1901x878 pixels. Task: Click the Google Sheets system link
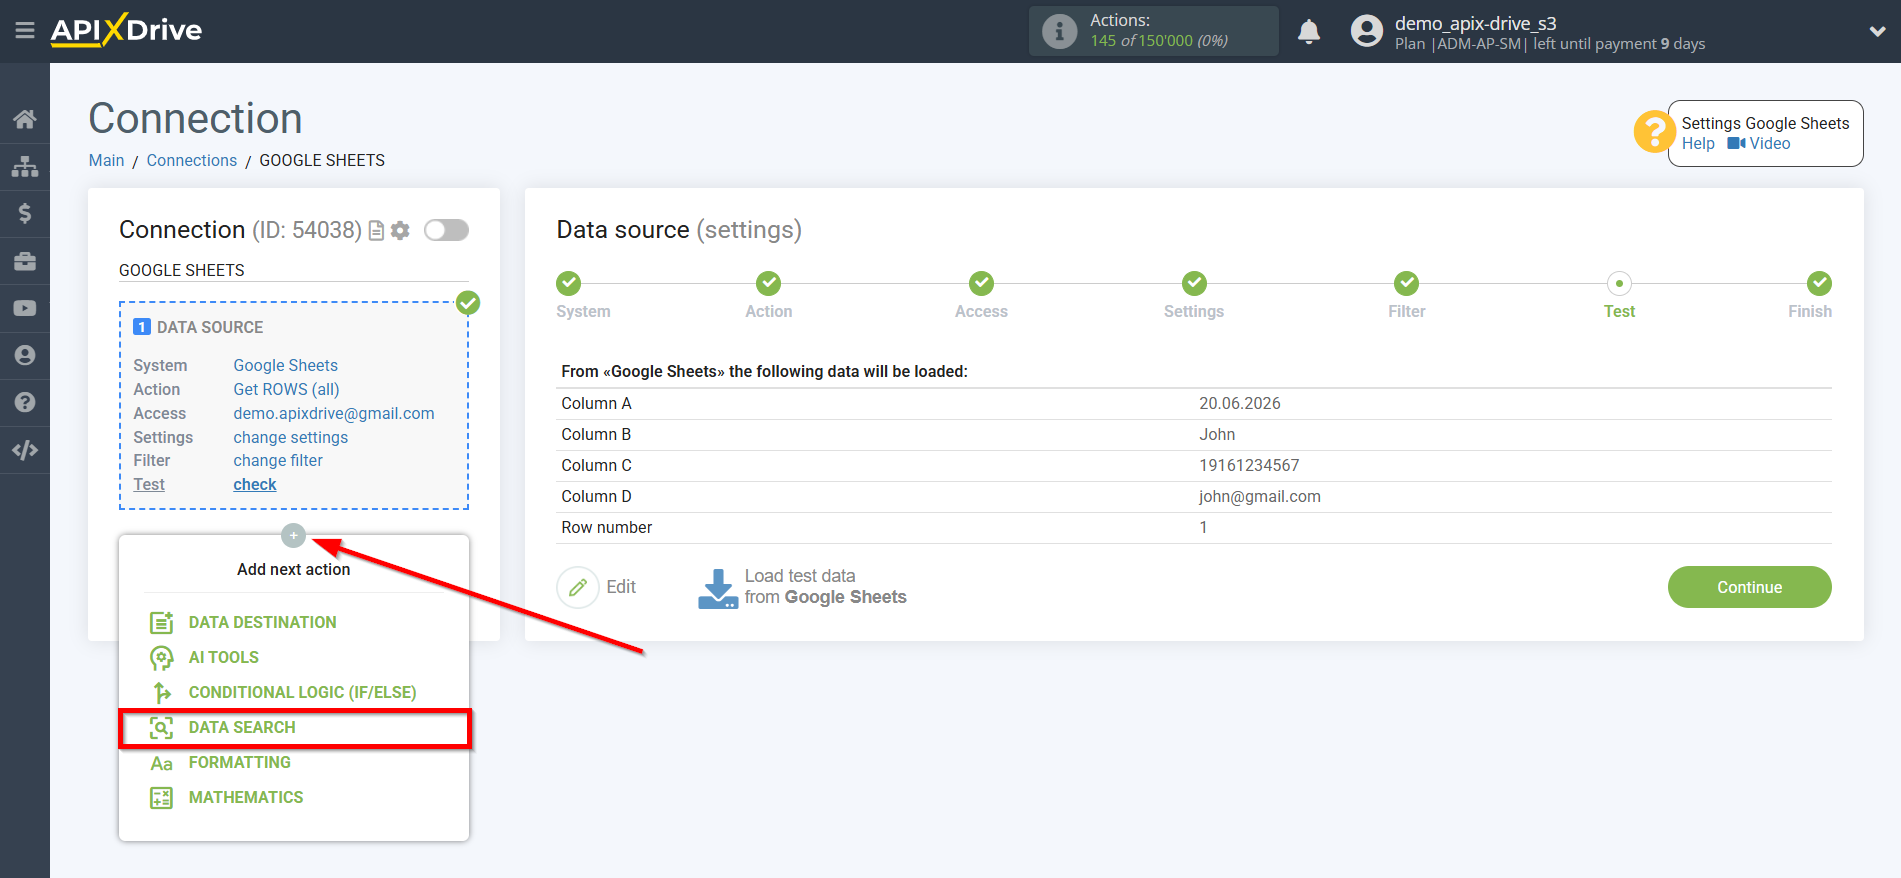click(x=286, y=365)
